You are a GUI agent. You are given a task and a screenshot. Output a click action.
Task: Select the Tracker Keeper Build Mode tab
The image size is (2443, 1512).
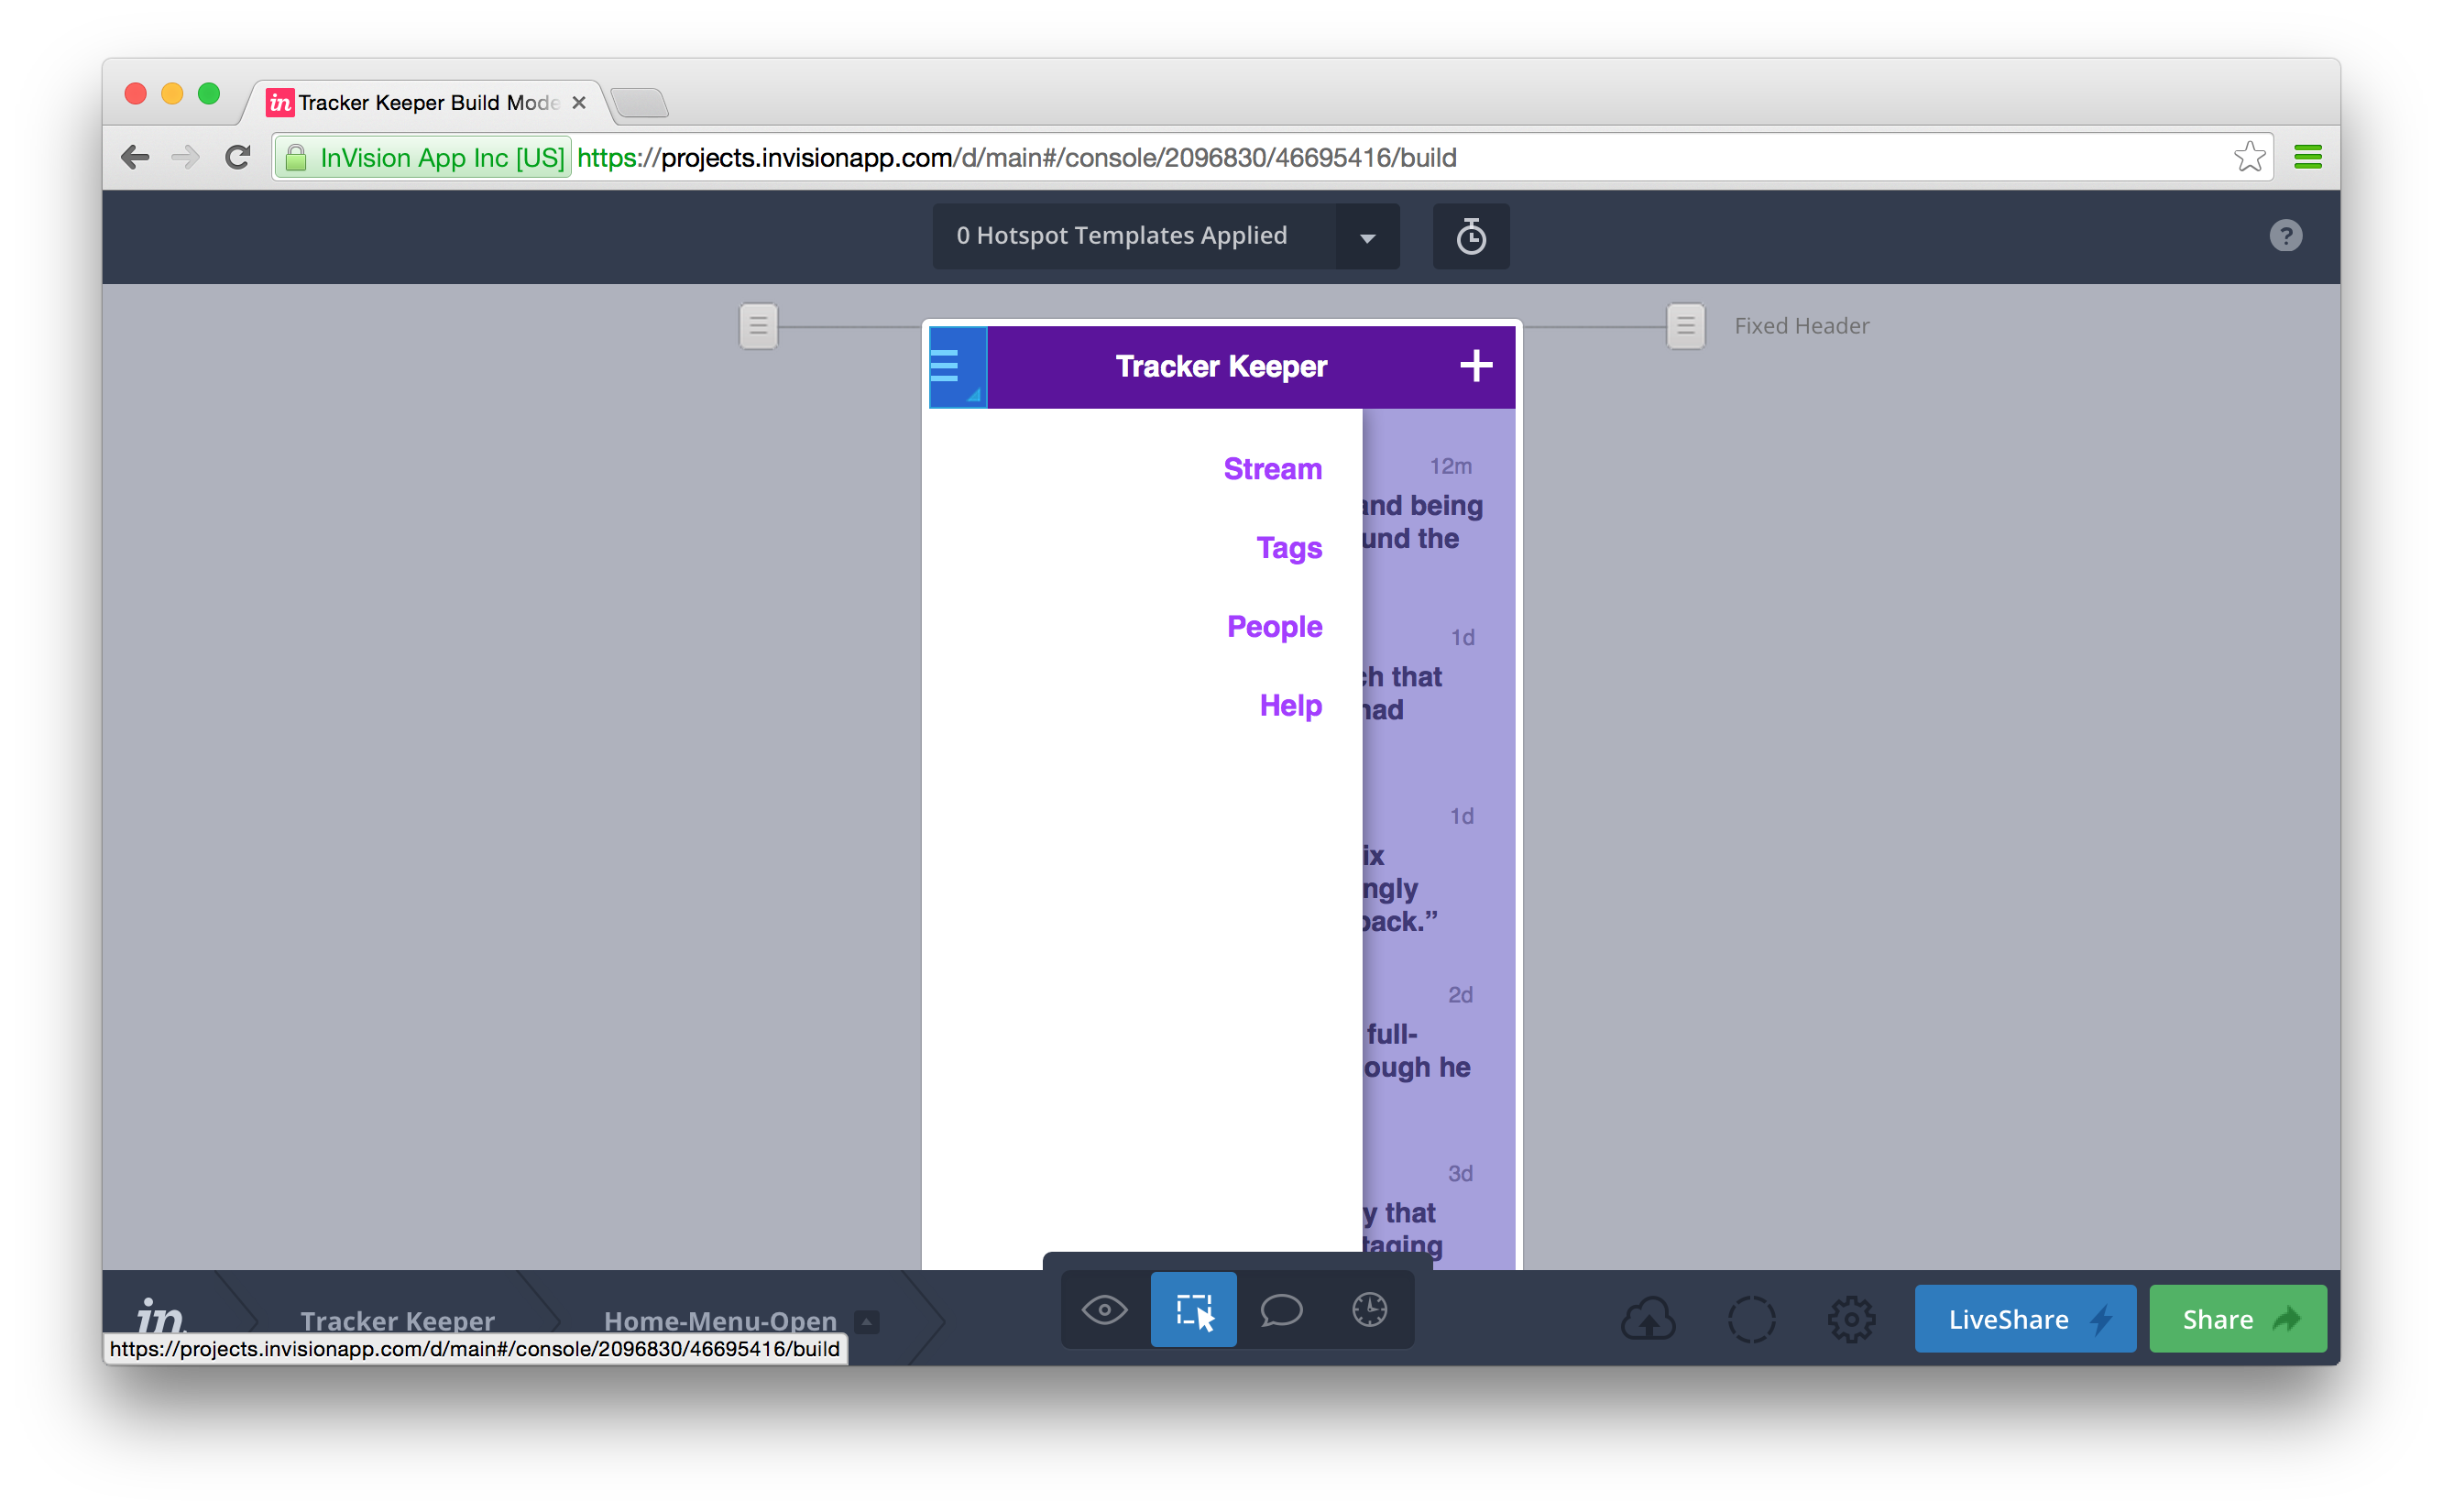(428, 103)
